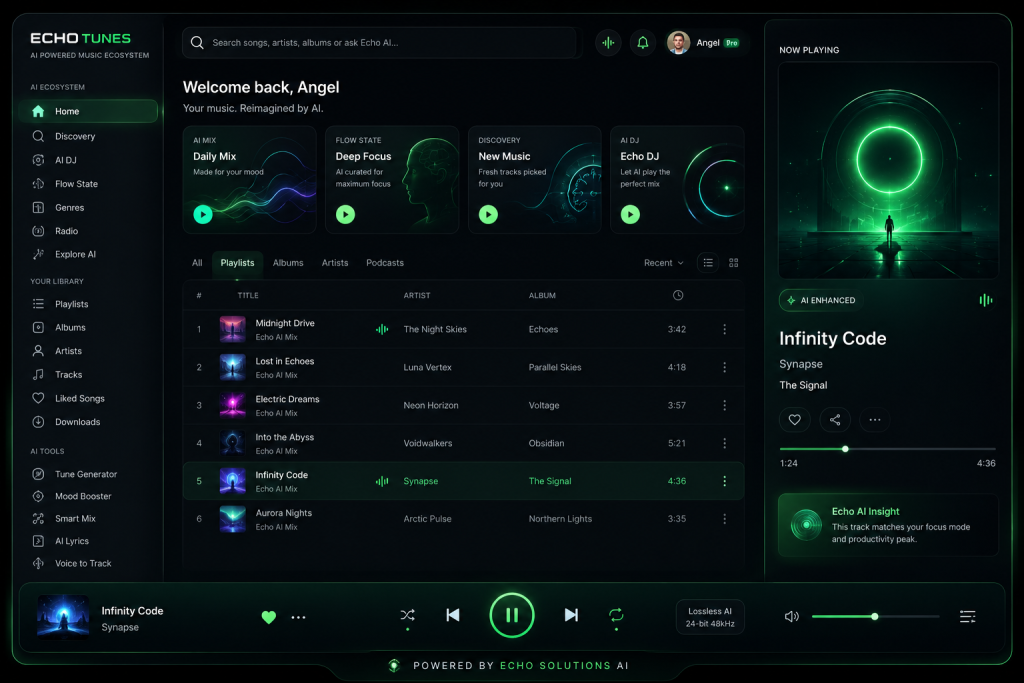
Task: Switch to the Artists tab
Action: (x=335, y=262)
